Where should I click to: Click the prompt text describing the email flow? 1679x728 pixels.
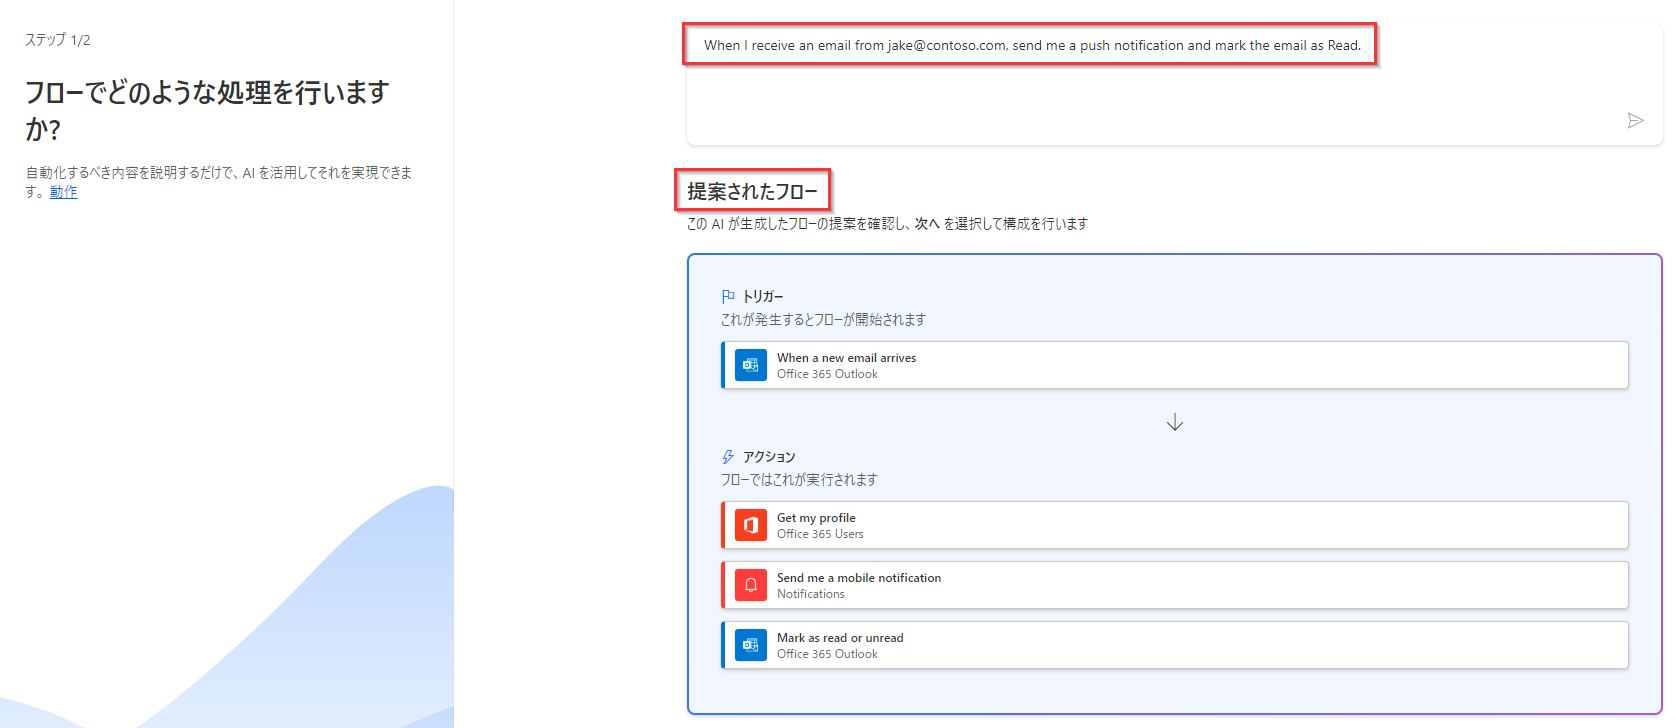(1032, 45)
